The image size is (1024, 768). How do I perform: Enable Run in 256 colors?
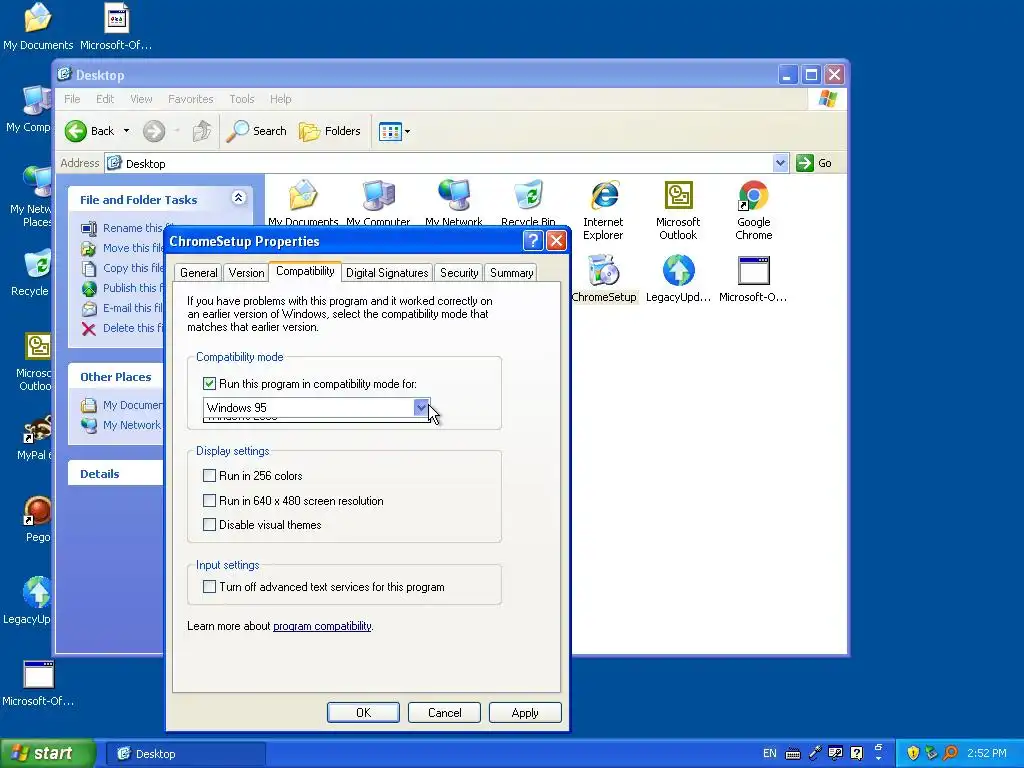210,475
